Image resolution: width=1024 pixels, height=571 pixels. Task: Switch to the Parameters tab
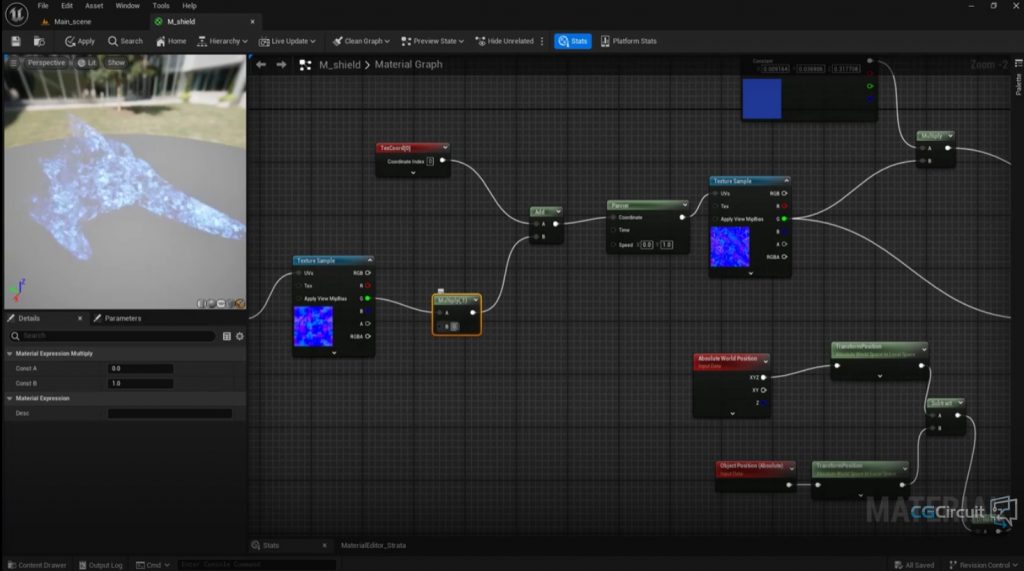[x=123, y=318]
